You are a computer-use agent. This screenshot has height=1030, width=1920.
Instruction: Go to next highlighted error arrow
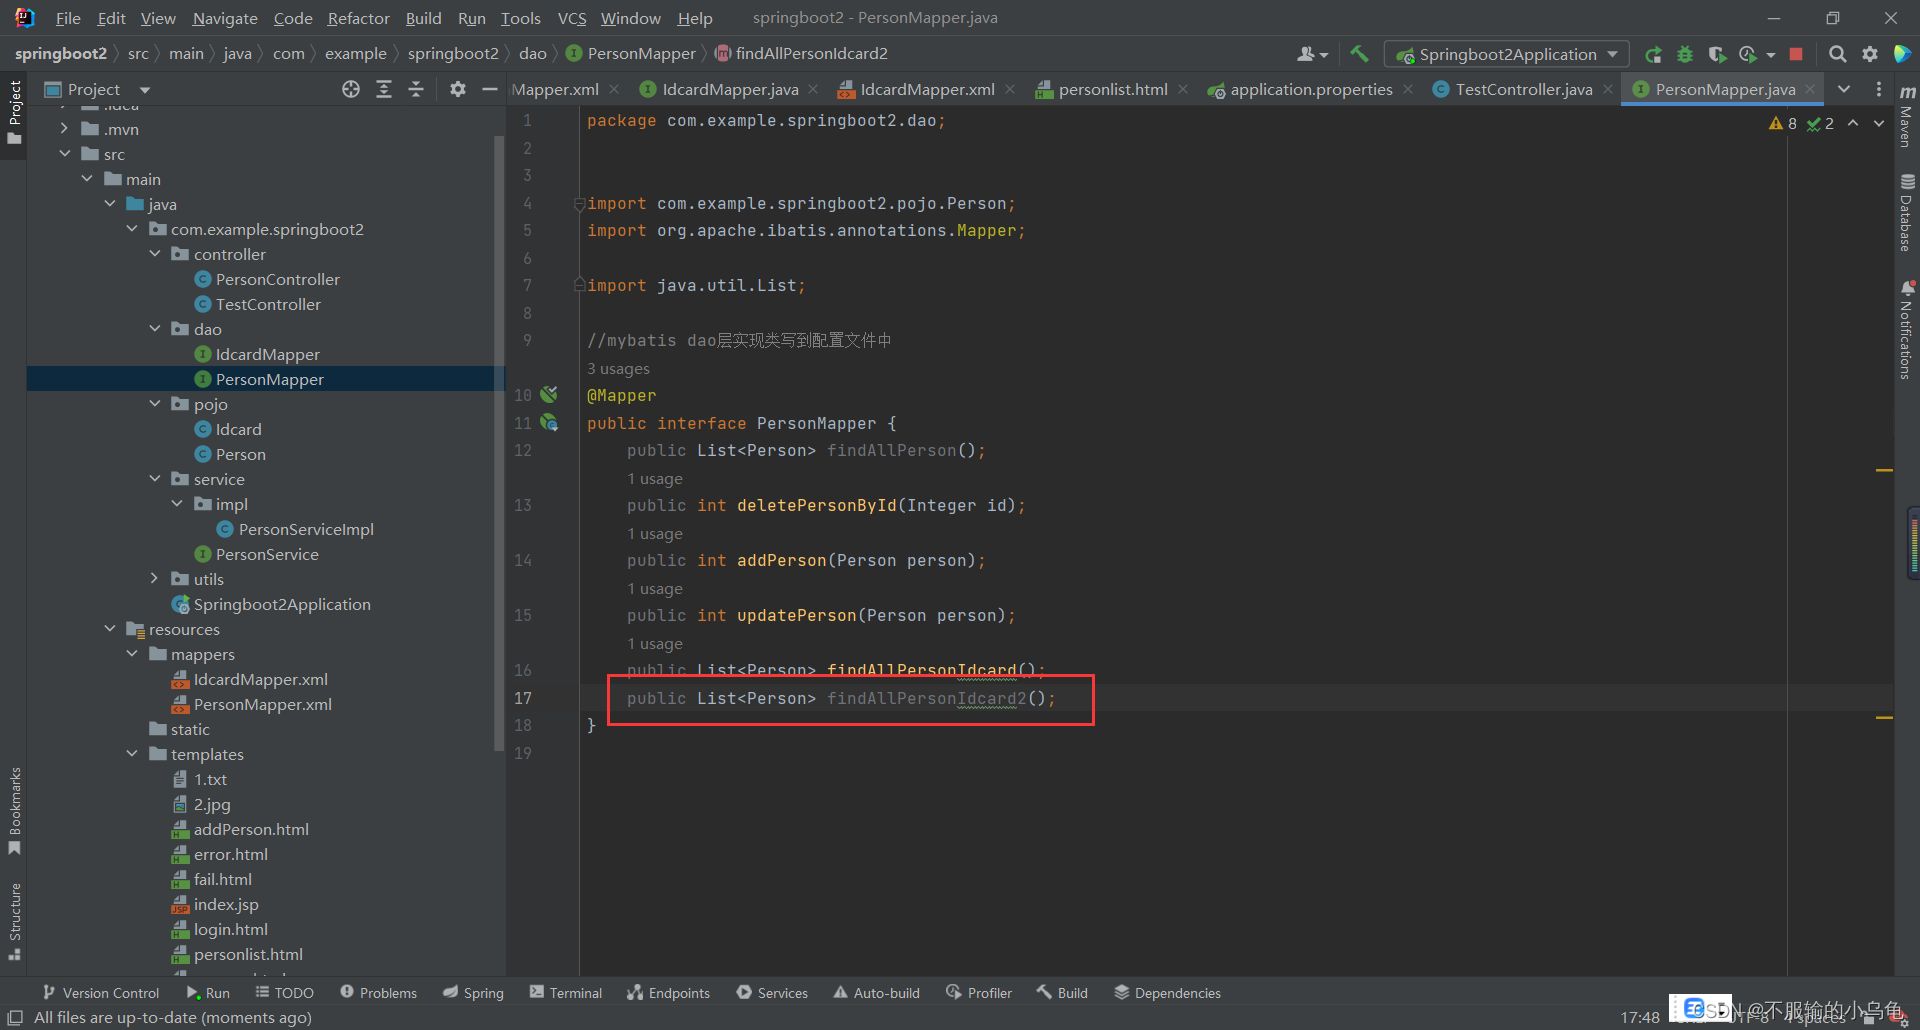click(x=1879, y=123)
